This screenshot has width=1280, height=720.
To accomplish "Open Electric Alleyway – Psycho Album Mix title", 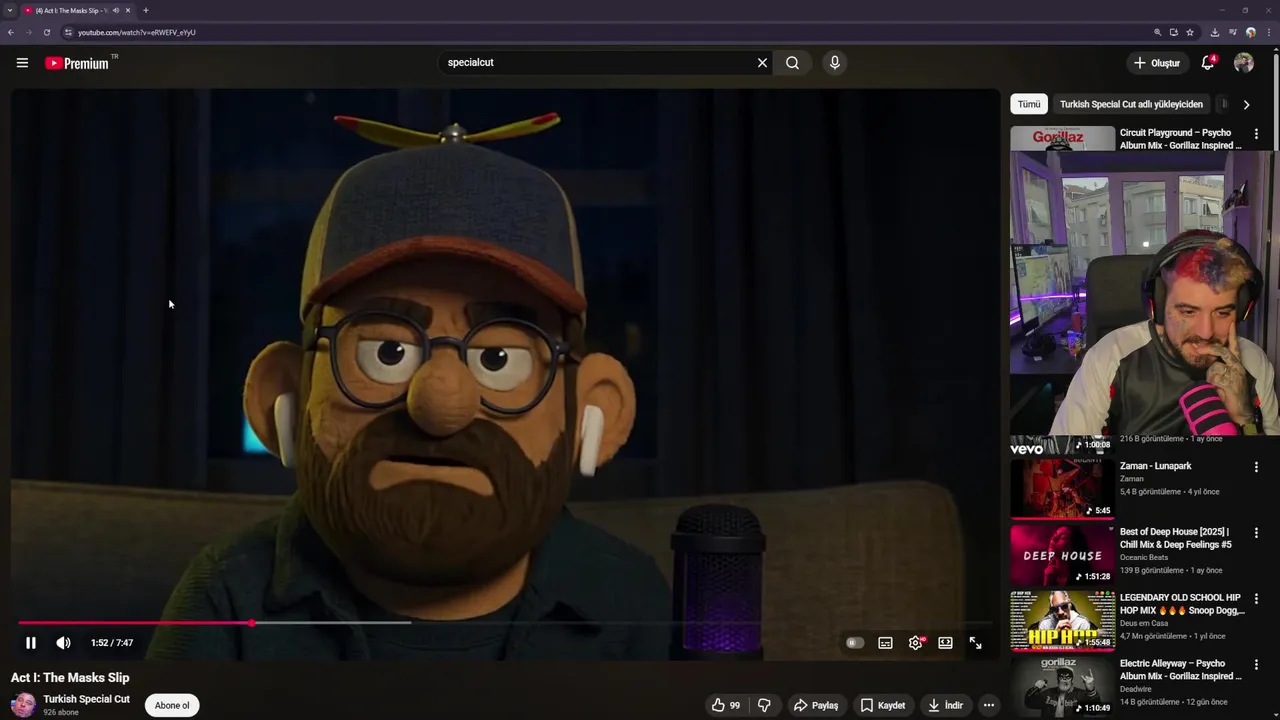I will (1181, 670).
